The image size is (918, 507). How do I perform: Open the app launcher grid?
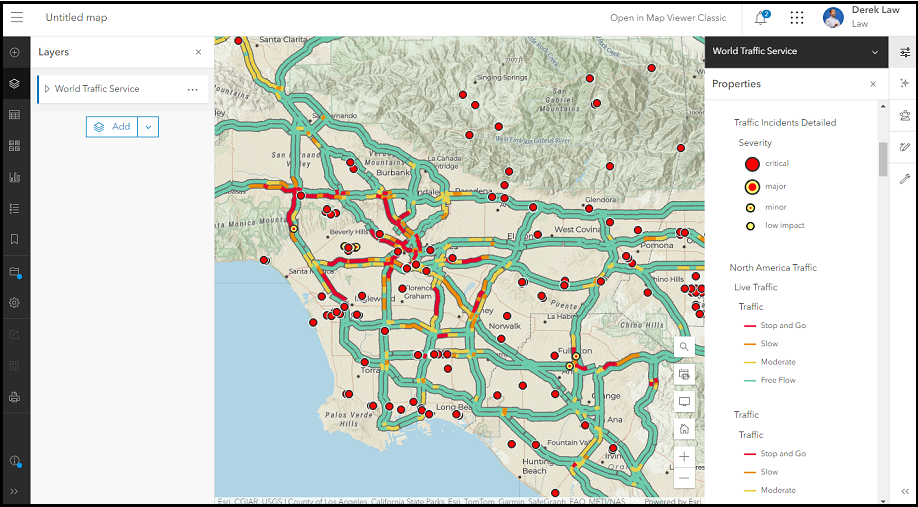(797, 18)
